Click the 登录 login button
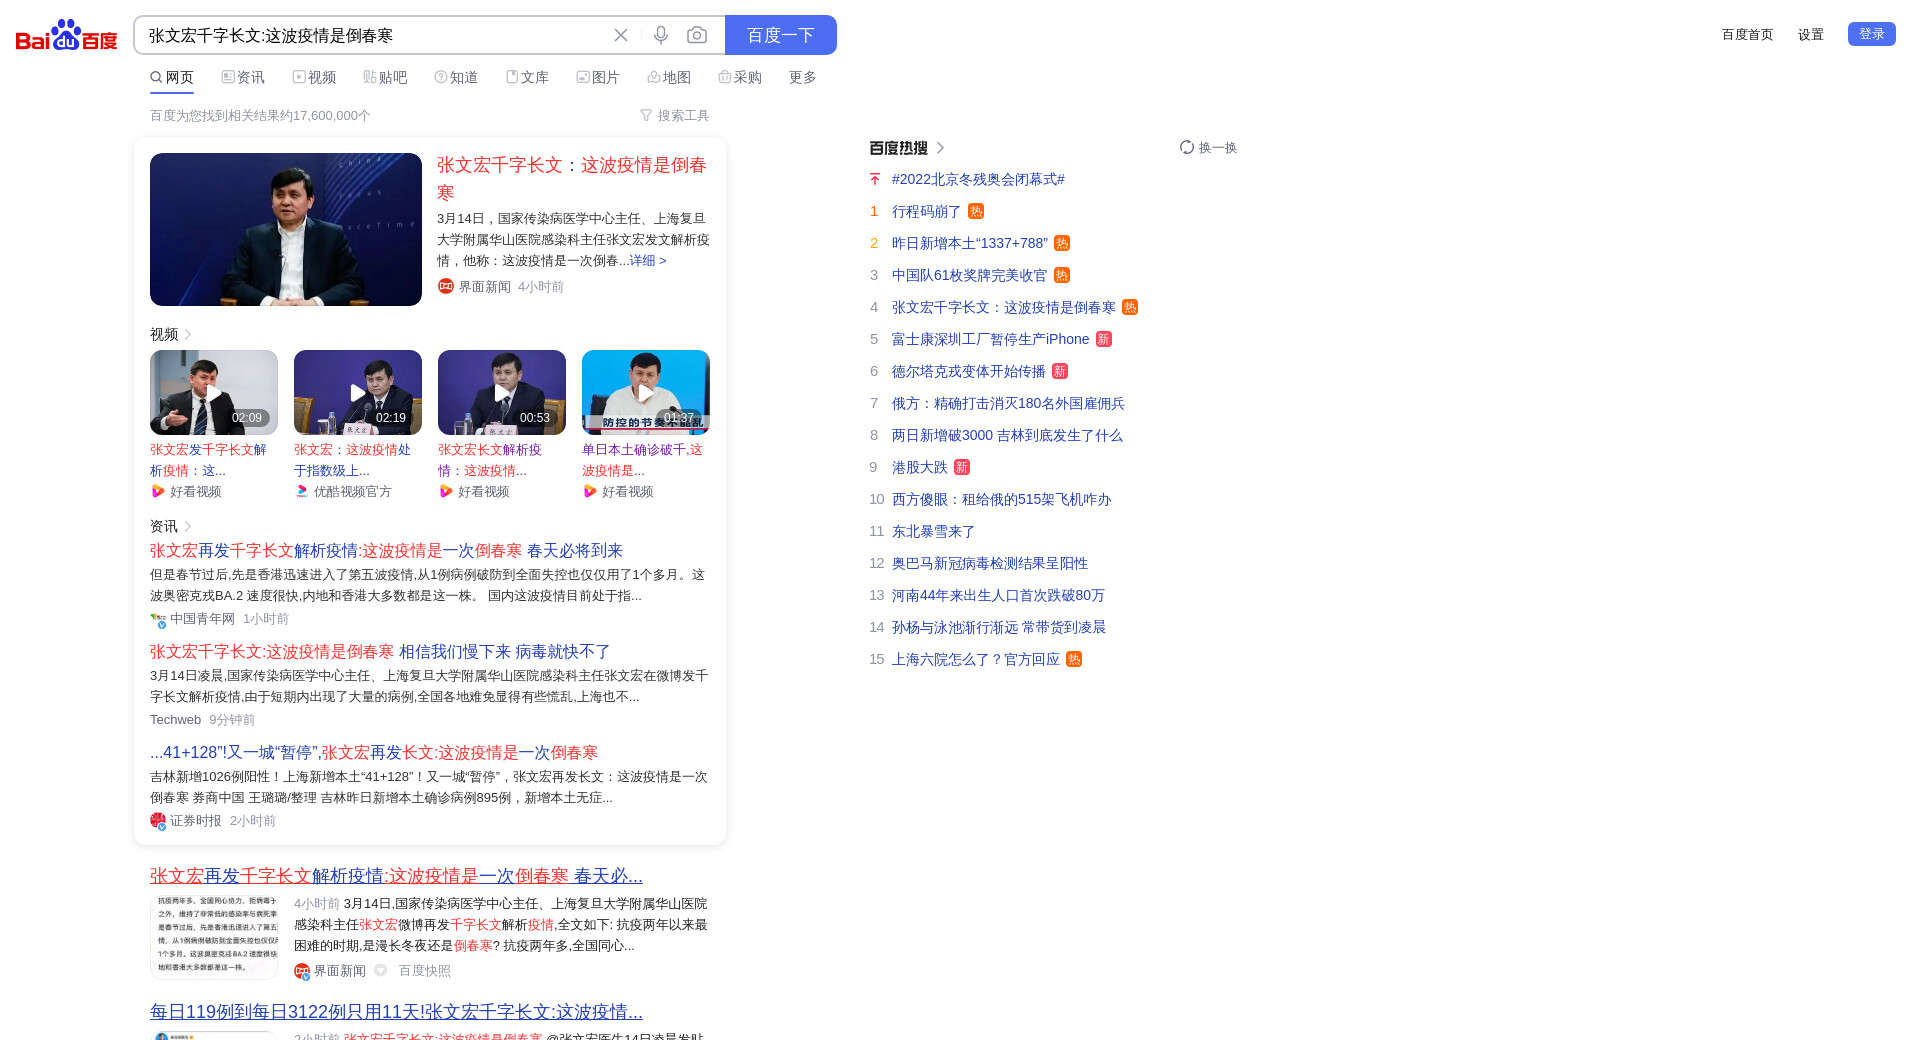The image size is (1920, 1040). (1871, 34)
